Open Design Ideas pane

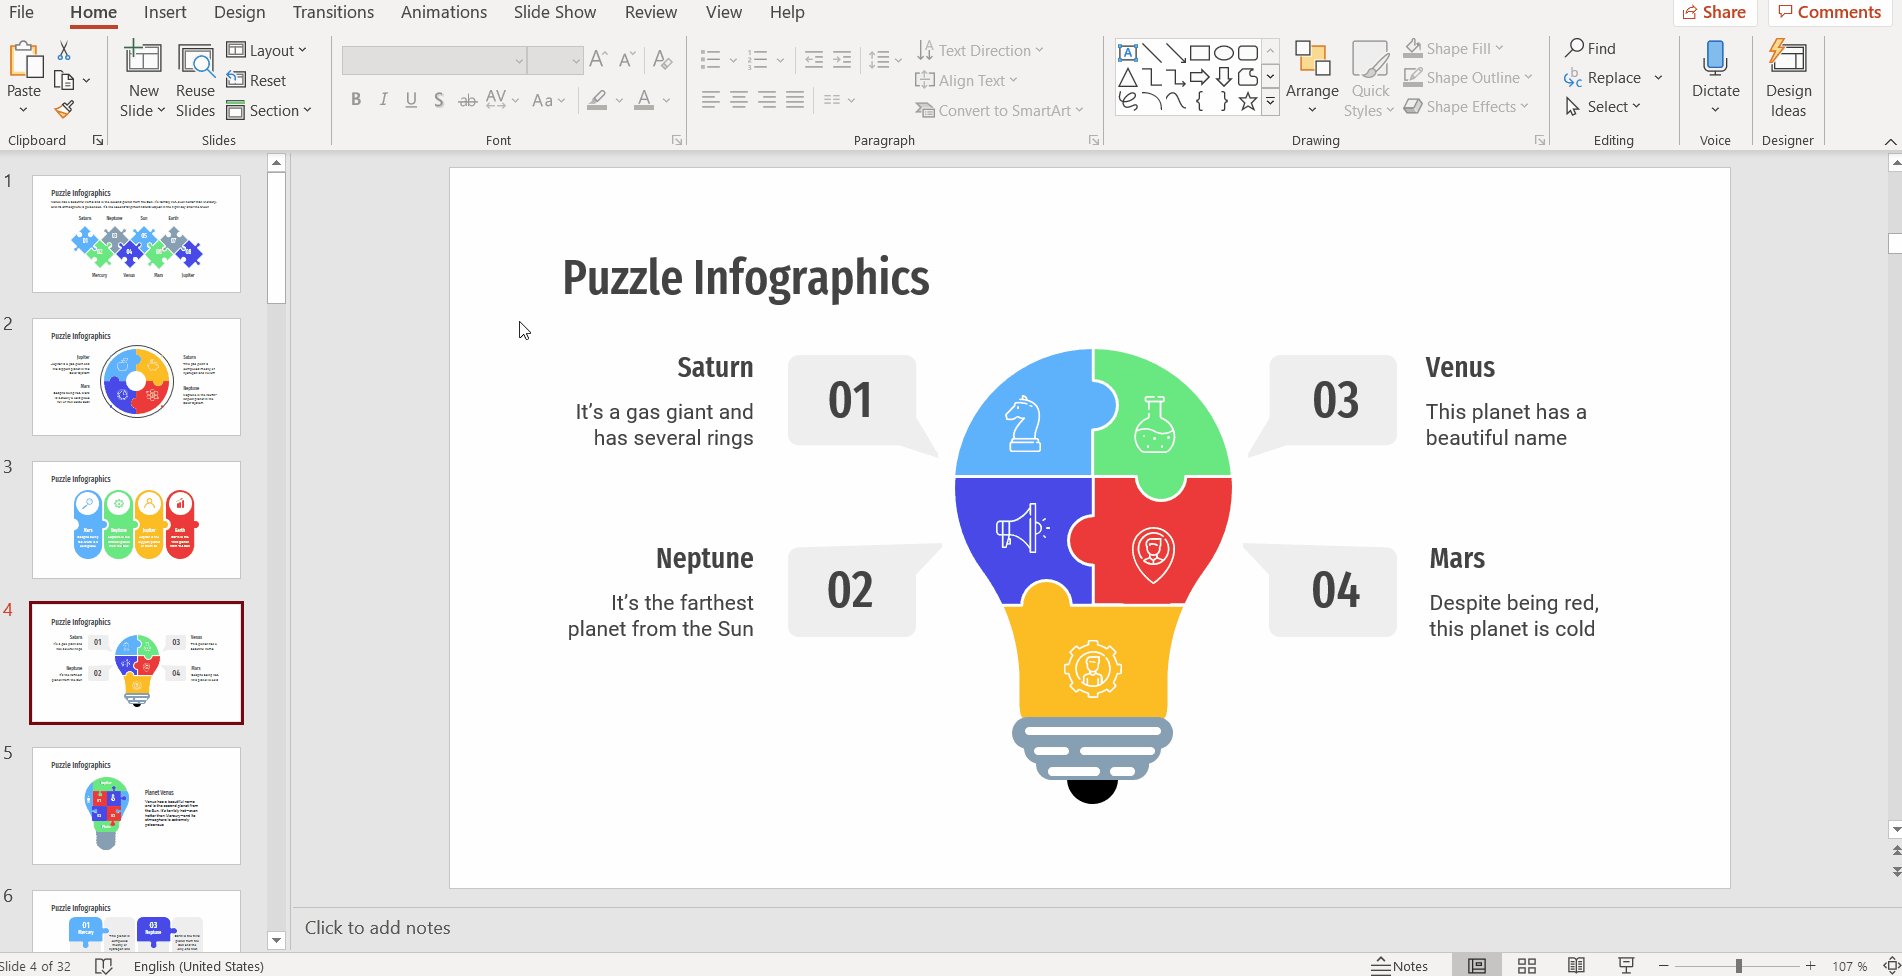tap(1787, 80)
